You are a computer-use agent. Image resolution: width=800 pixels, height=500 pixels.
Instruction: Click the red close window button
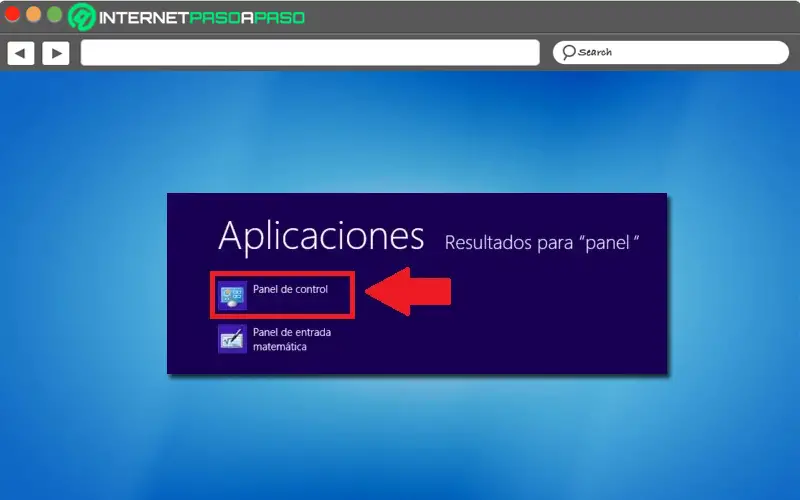point(12,14)
